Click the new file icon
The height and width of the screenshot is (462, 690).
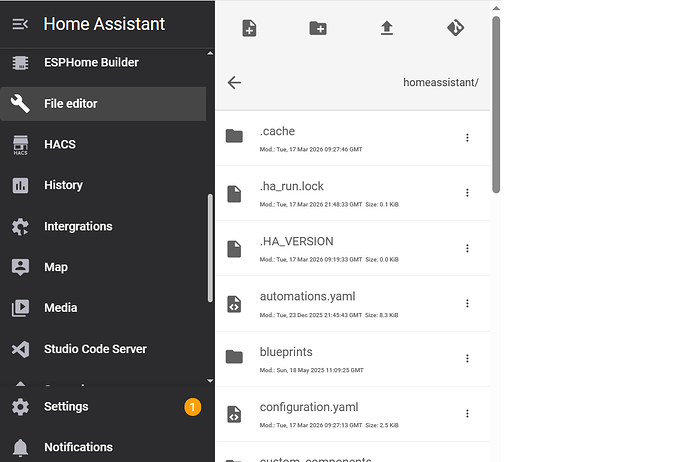point(249,28)
